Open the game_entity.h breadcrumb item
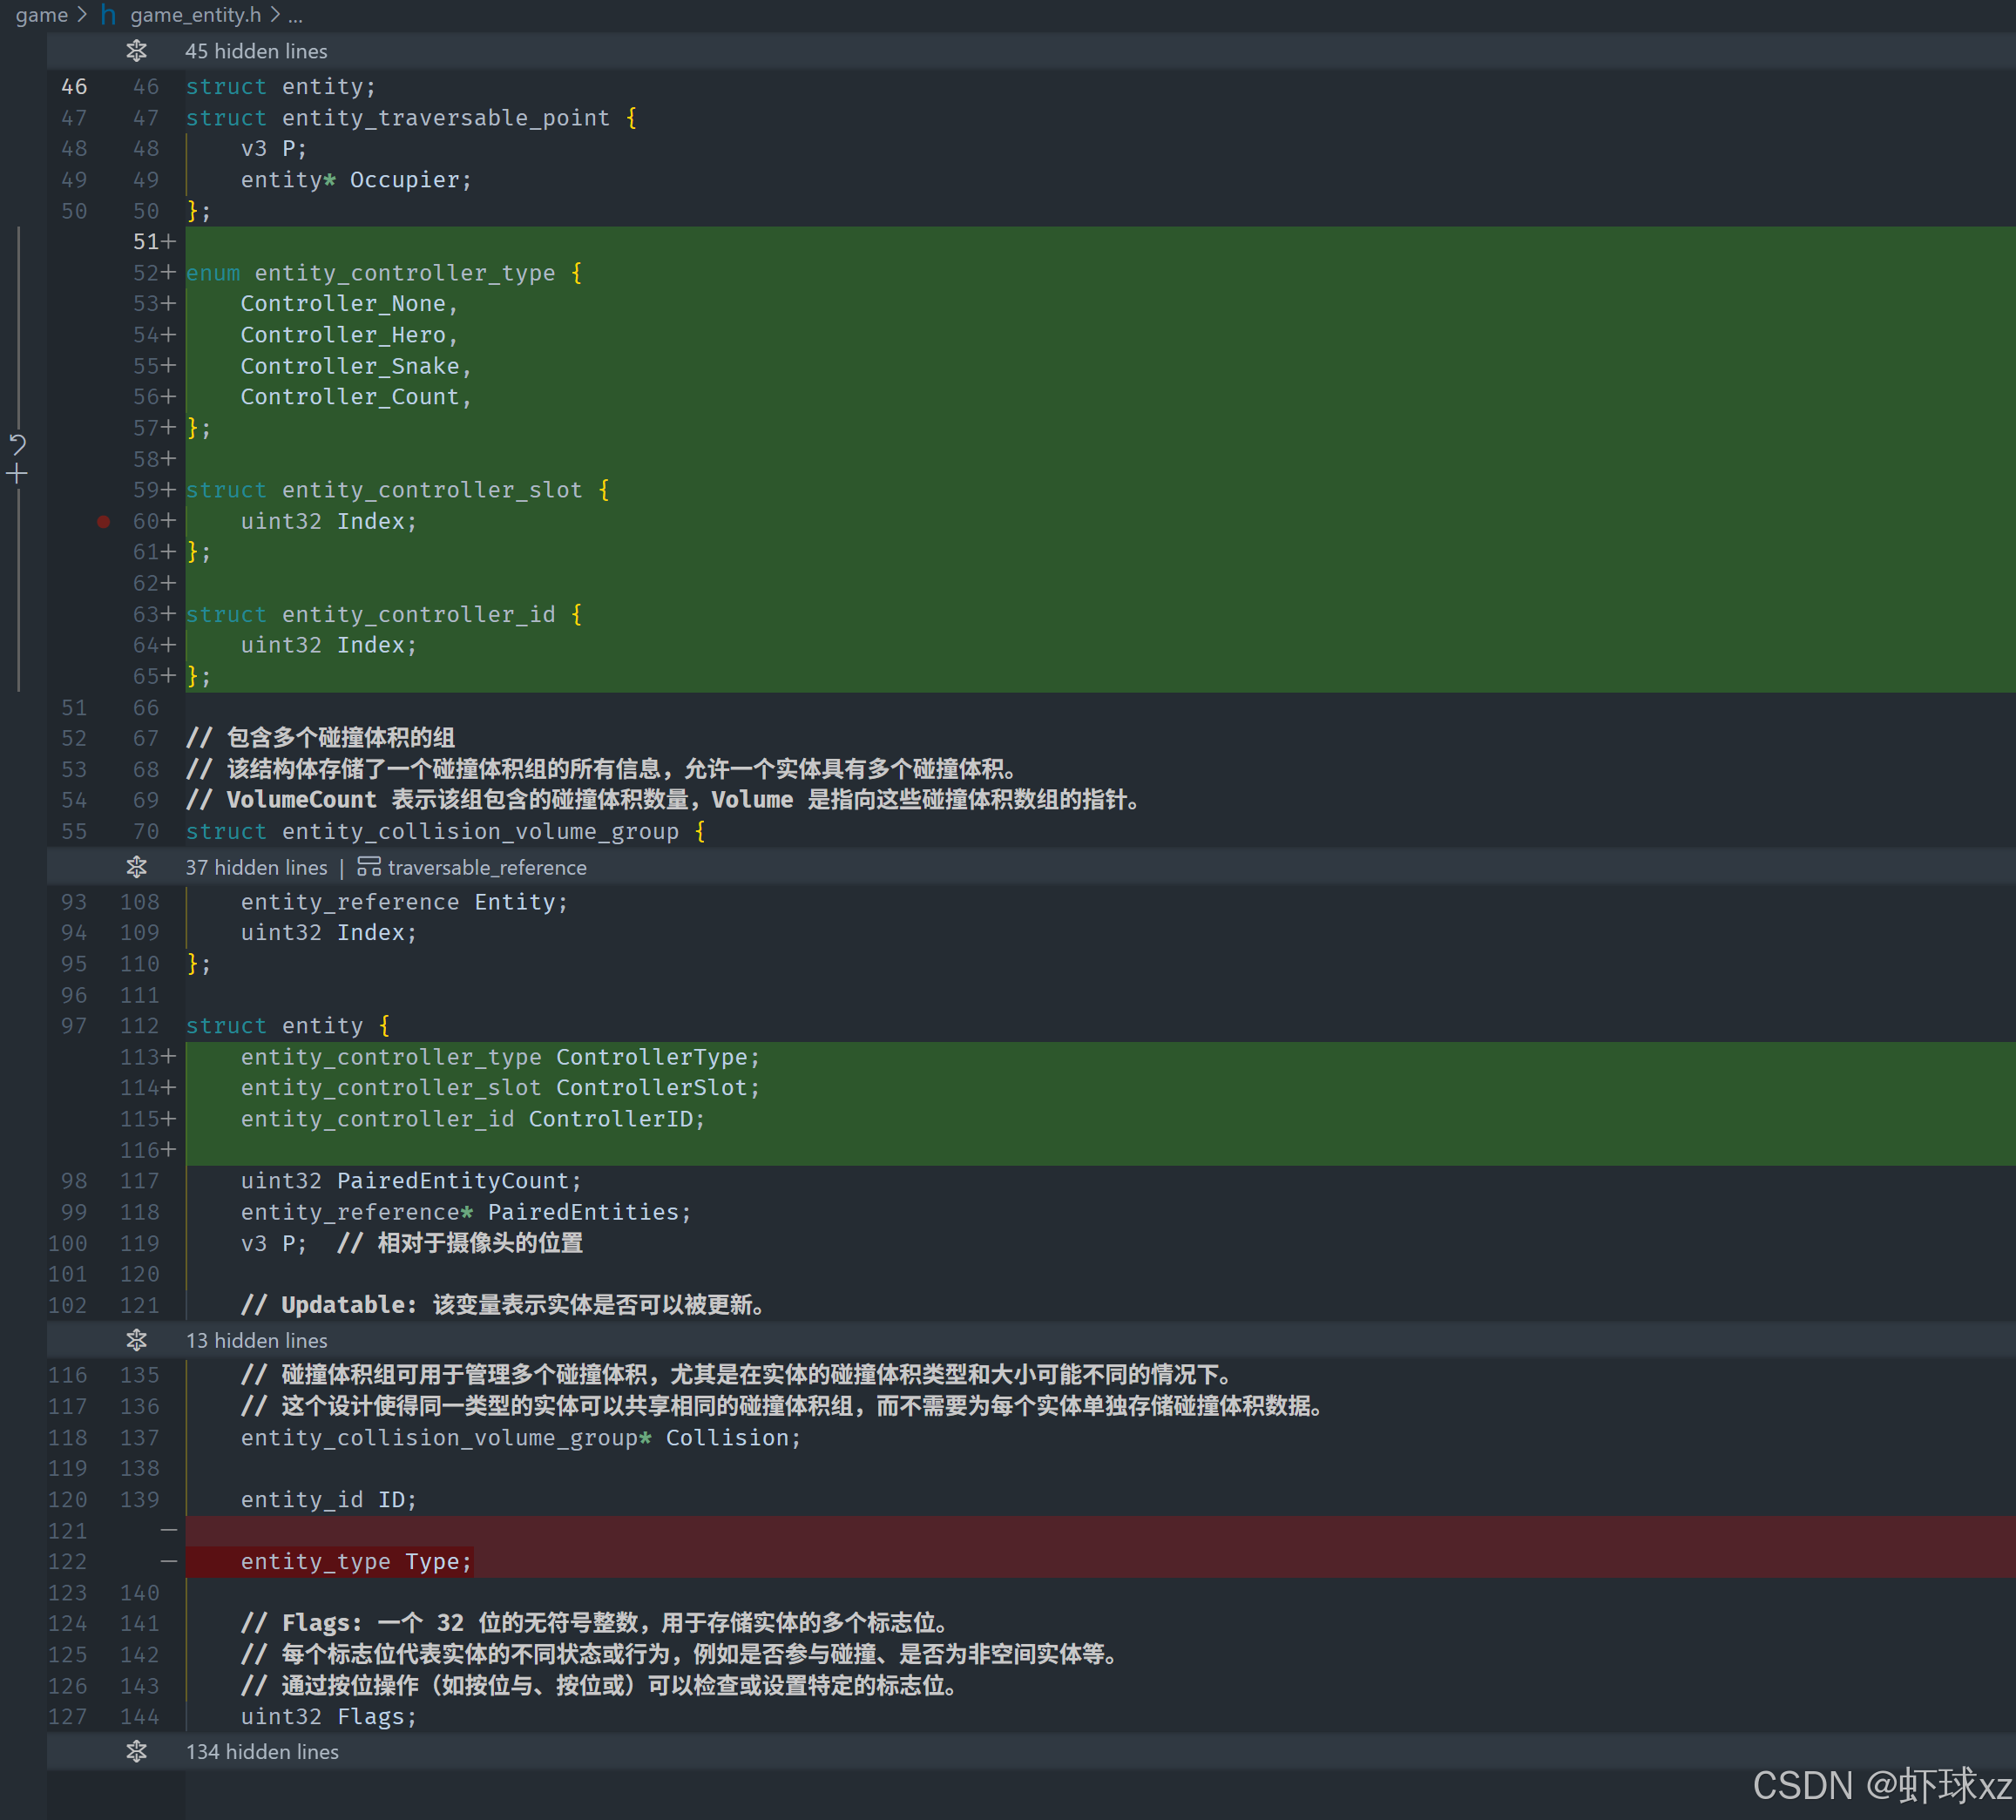The width and height of the screenshot is (2016, 1820). click(195, 15)
